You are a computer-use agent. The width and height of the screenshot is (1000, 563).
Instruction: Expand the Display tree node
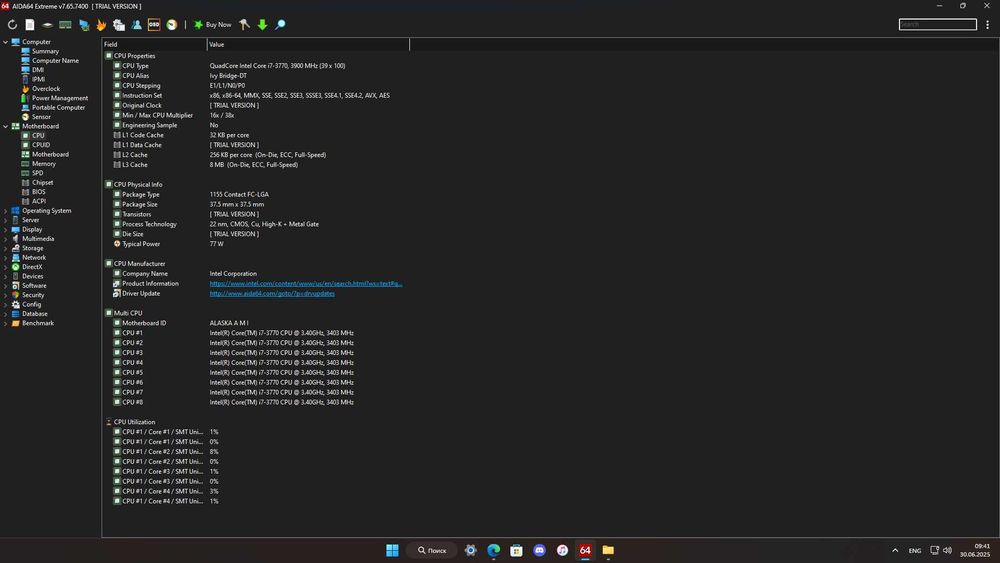coord(6,230)
